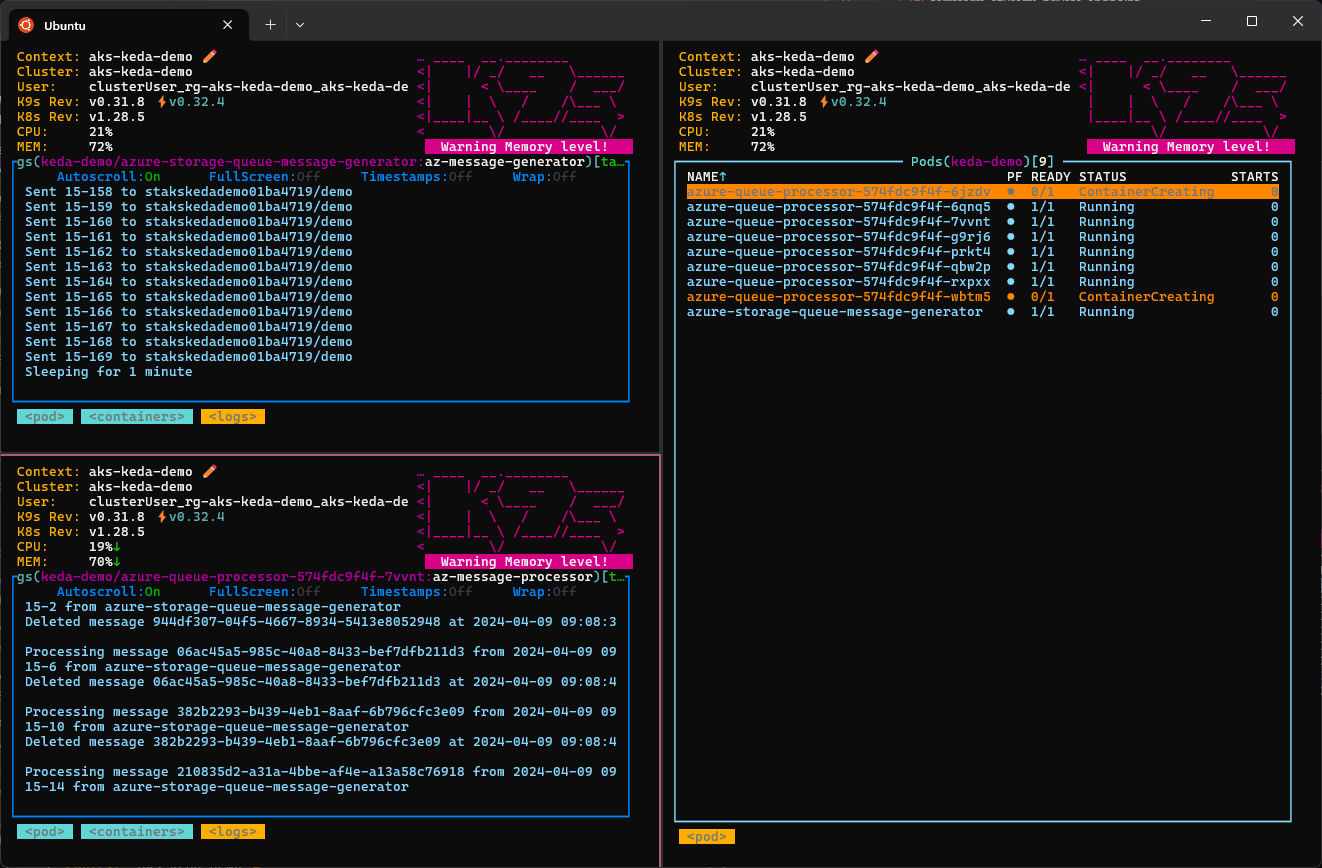Image resolution: width=1322 pixels, height=868 pixels.
Task: Select pod azure-queue-processor-574fdc9f4f-g9rj6
Action: pos(983,237)
